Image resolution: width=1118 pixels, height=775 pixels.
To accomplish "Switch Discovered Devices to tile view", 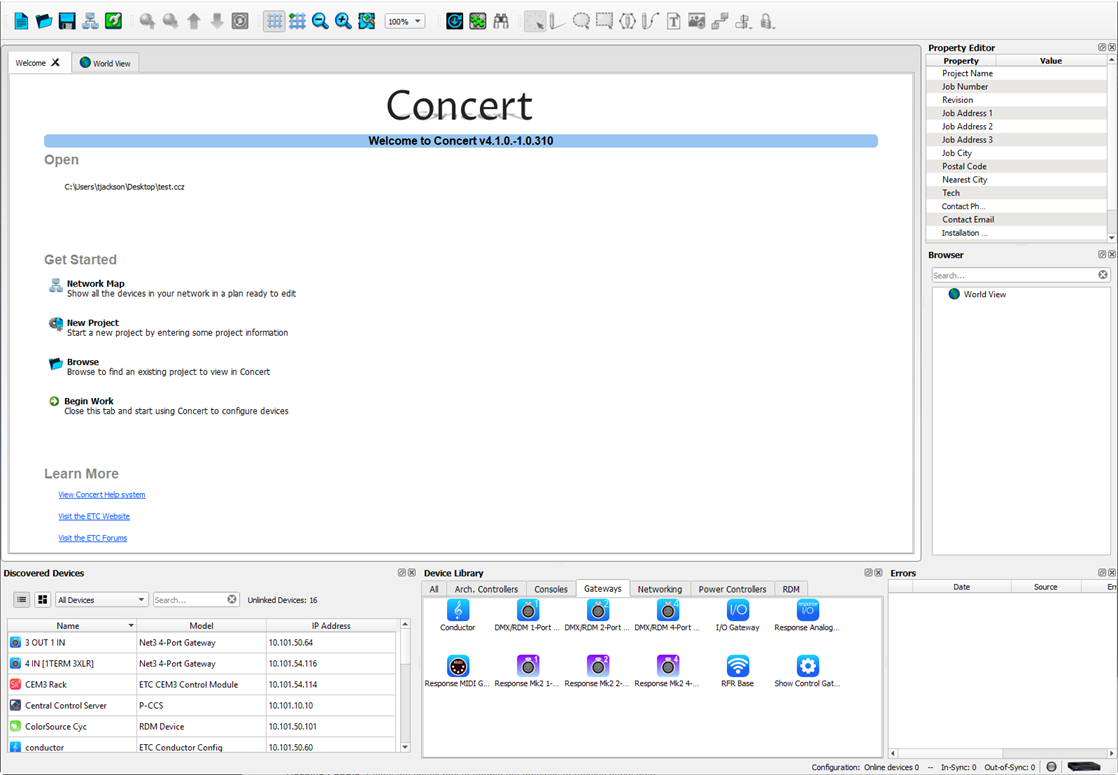I will tap(43, 600).
